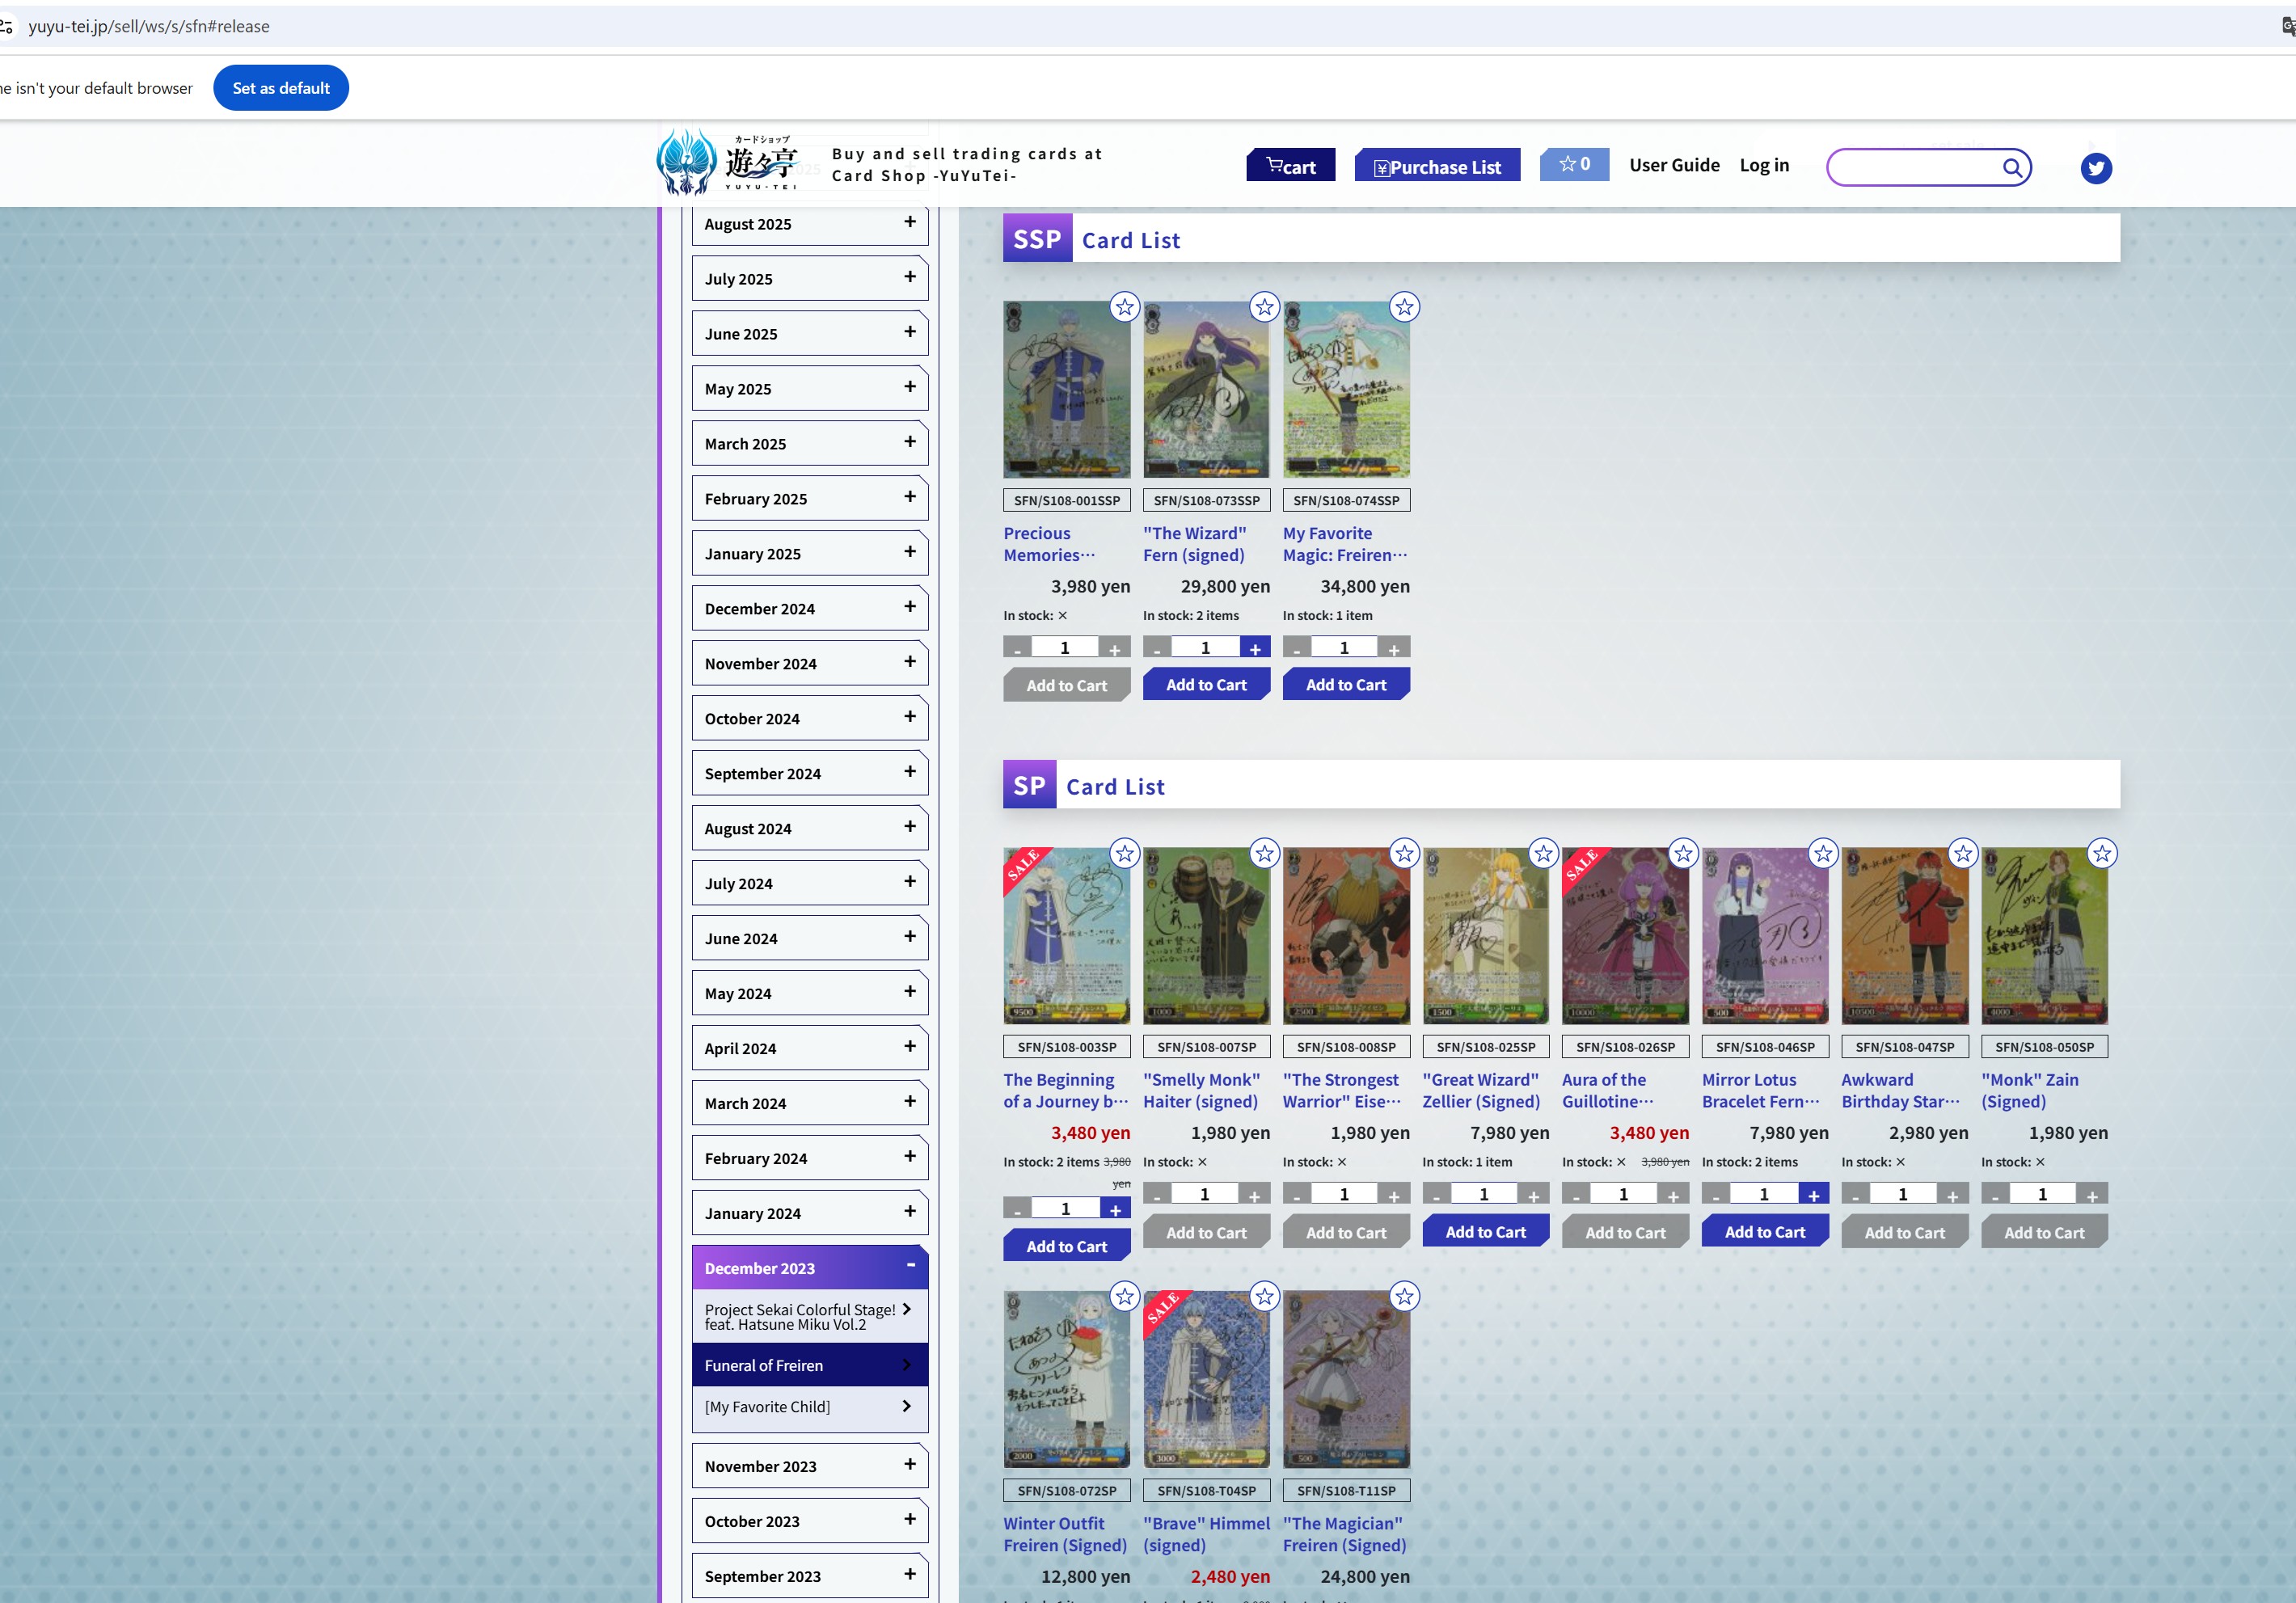Open the Purchase List button
Screen dimensions: 2296x1603
point(1437,166)
